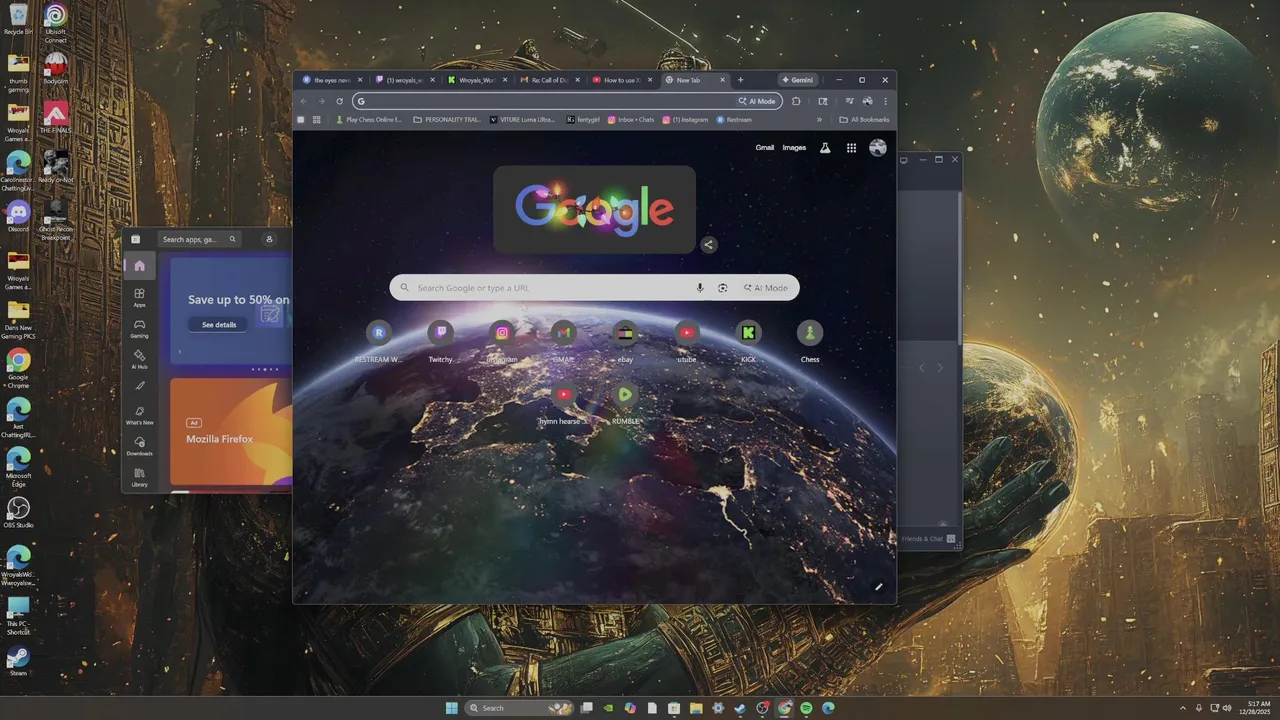The width and height of the screenshot is (1280, 720).
Task: Open the Google apps grid icon
Action: point(851,148)
